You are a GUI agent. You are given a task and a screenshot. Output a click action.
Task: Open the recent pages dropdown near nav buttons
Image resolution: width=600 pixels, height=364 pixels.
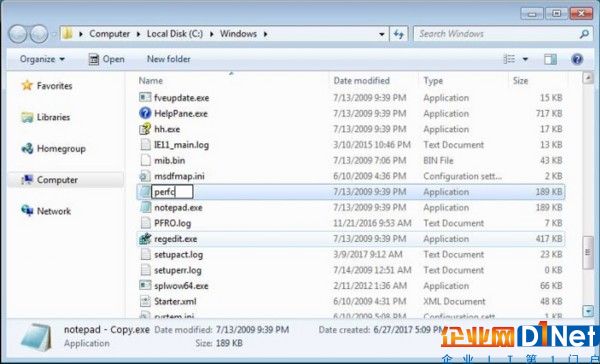(x=54, y=34)
